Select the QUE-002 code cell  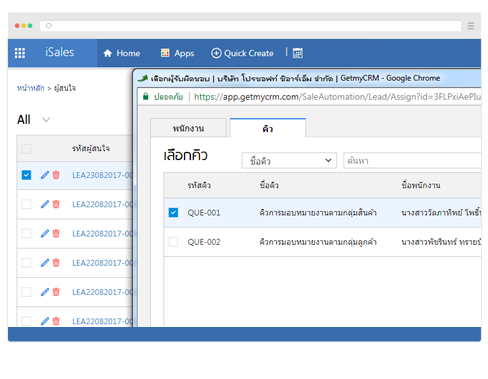pos(204,242)
